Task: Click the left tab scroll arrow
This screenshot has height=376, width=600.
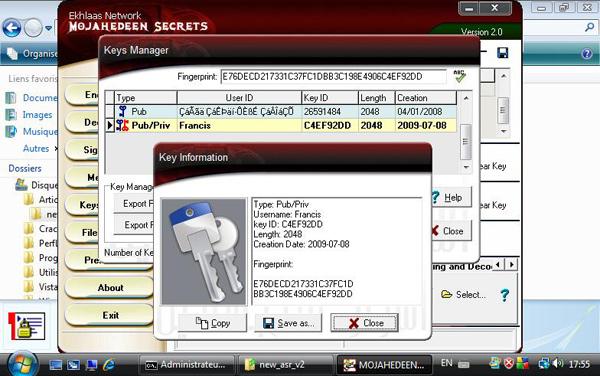Action: click(498, 264)
